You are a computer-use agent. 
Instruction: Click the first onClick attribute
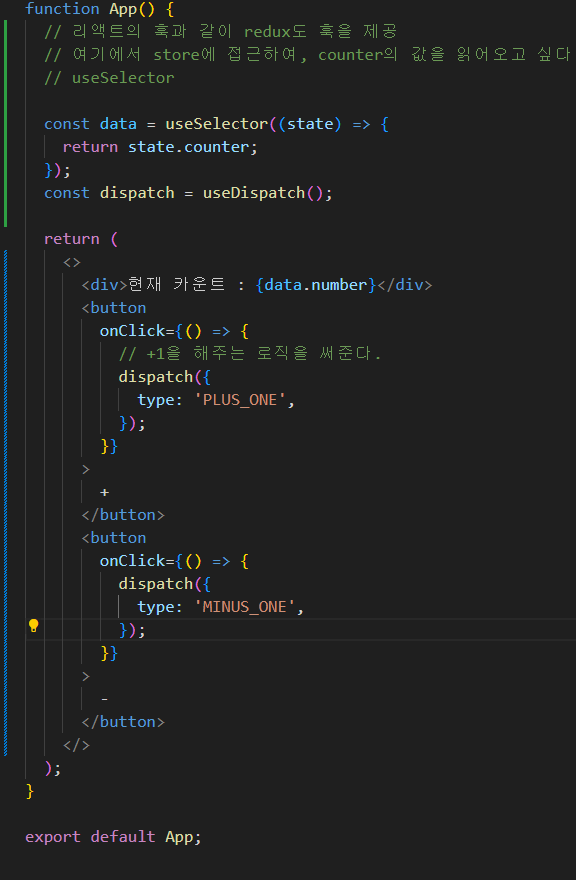pos(132,331)
